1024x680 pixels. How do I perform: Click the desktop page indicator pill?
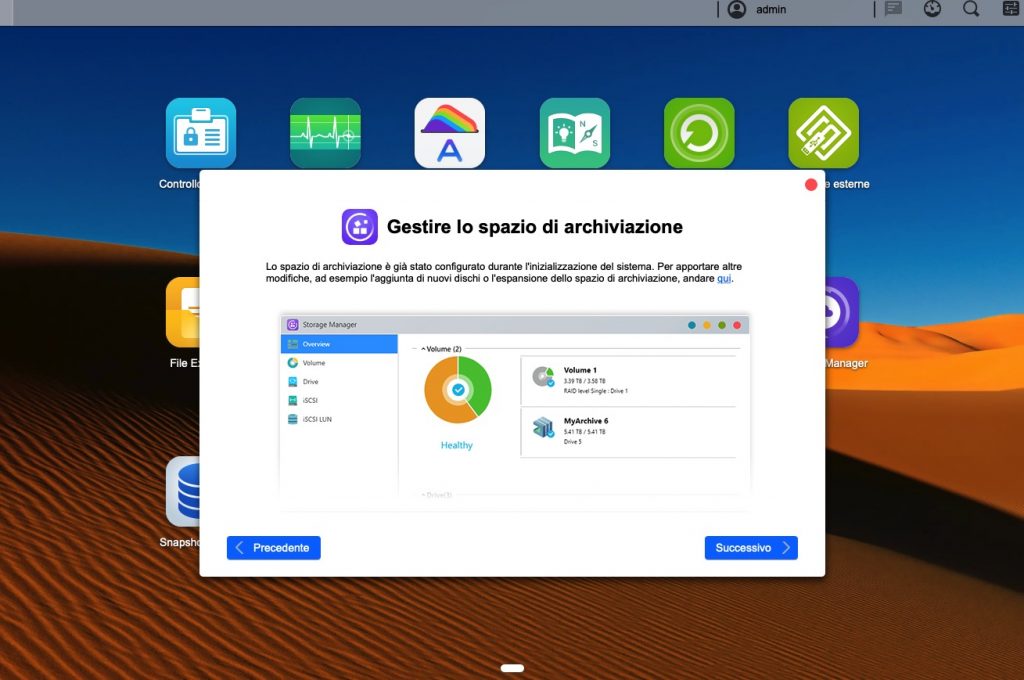click(x=512, y=668)
